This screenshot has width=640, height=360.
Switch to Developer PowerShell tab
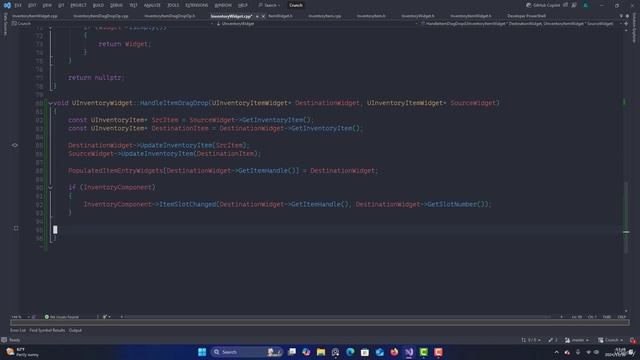[527, 16]
